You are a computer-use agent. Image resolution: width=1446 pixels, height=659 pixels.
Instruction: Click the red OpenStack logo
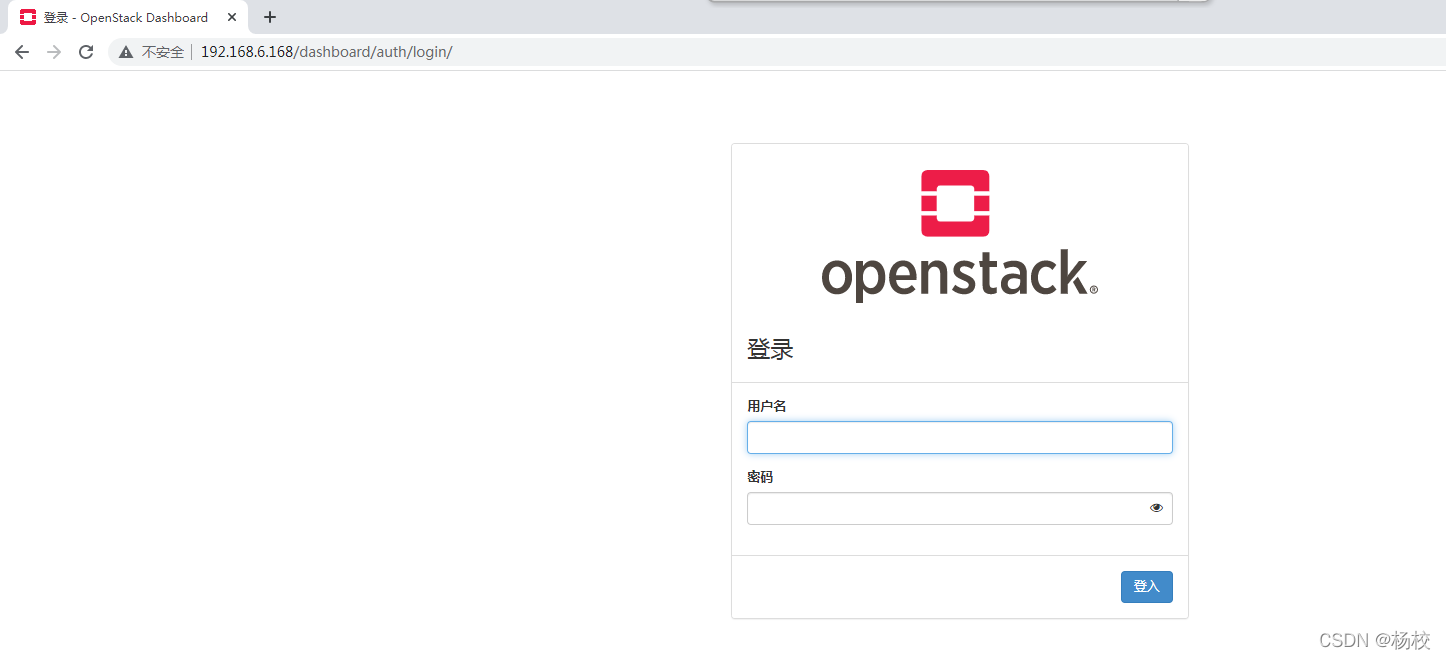pos(955,203)
